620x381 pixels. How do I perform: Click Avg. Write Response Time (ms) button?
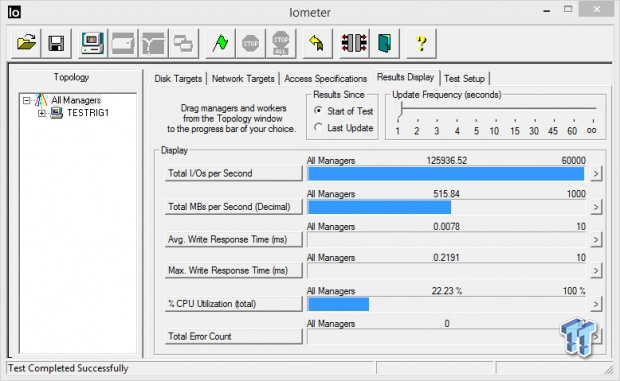234,240
